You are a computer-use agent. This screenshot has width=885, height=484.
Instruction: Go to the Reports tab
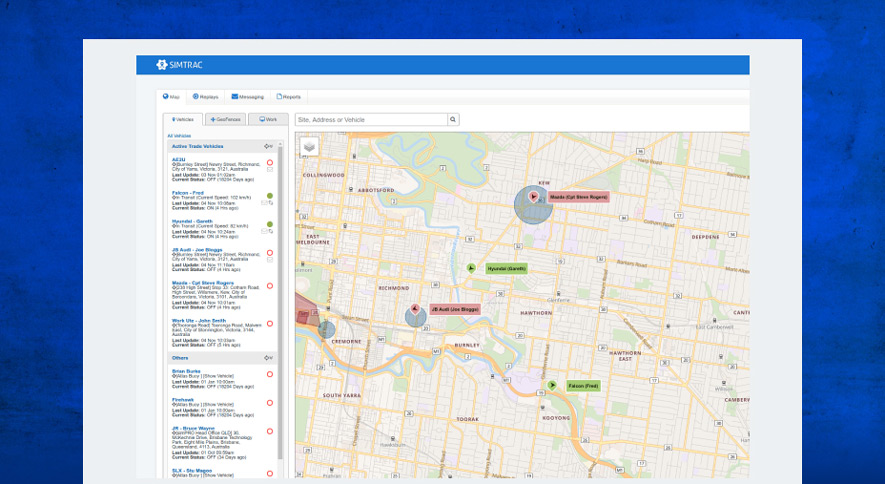(288, 96)
